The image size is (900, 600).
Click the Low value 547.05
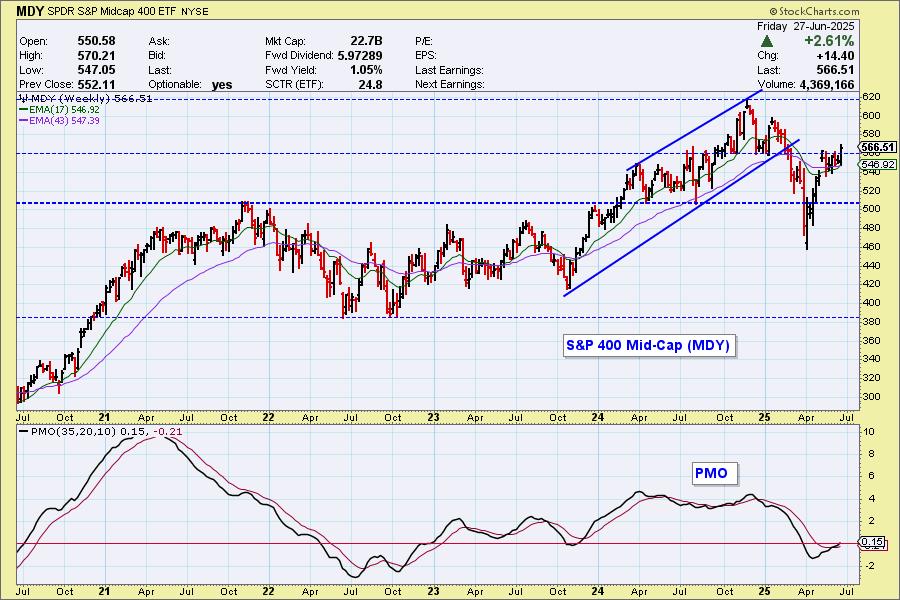click(96, 70)
